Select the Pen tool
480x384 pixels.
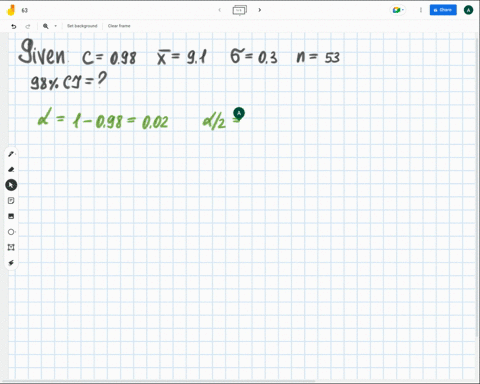point(11,154)
